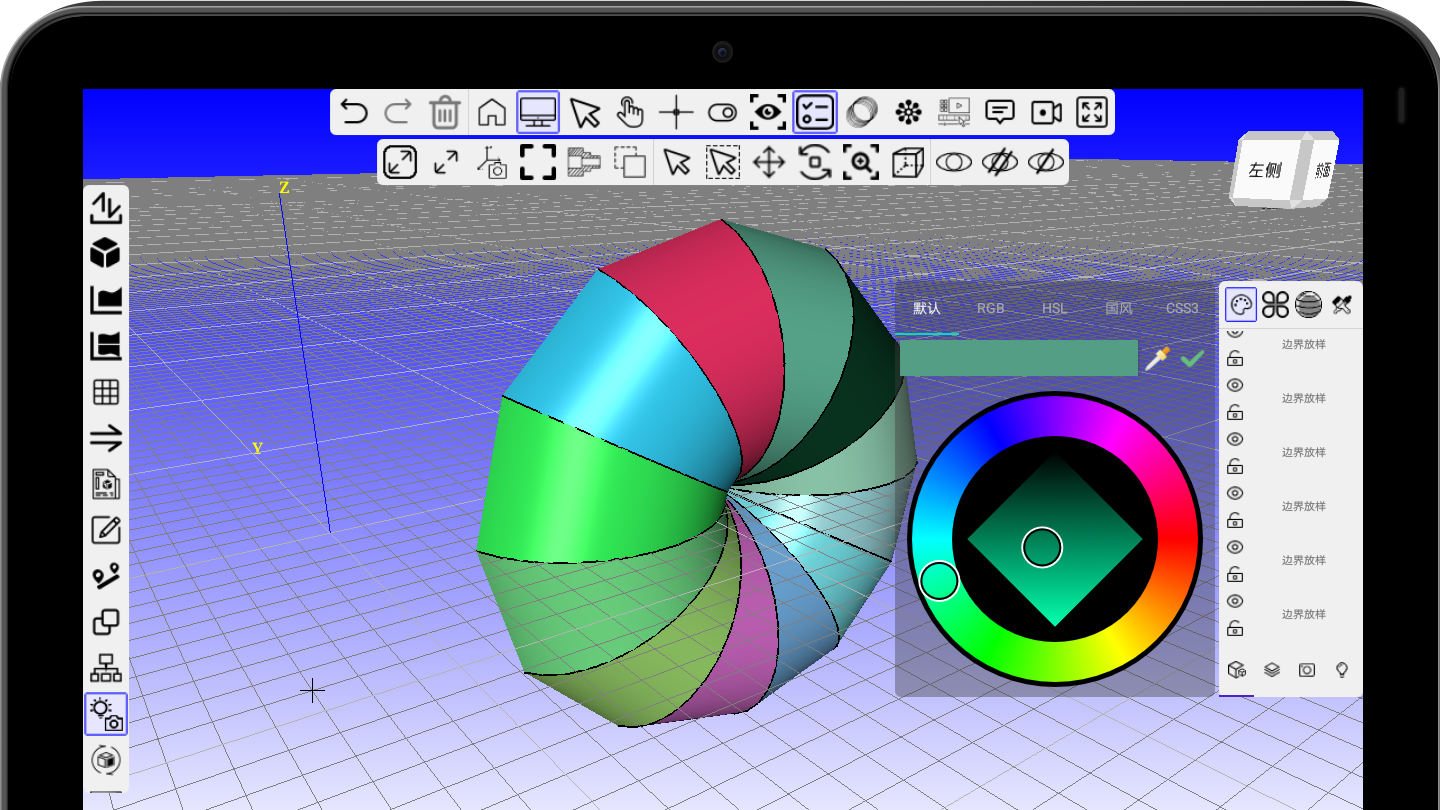This screenshot has width=1440, height=810.
Task: Click the undo arrow in the top toolbar
Action: pos(354,112)
